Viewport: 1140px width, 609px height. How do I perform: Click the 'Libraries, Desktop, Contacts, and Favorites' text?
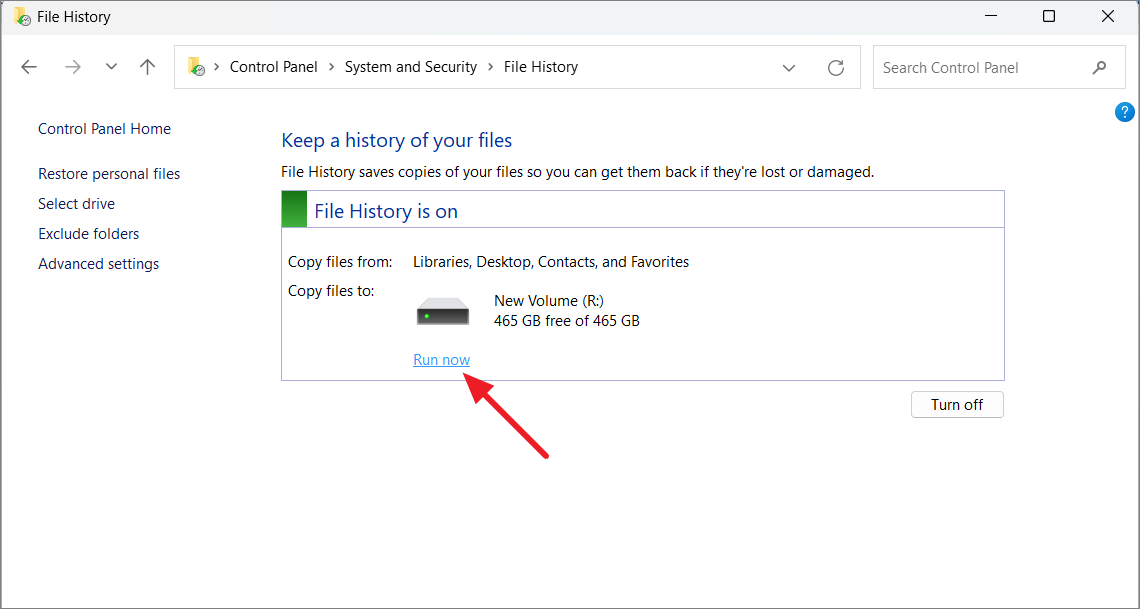tap(551, 262)
